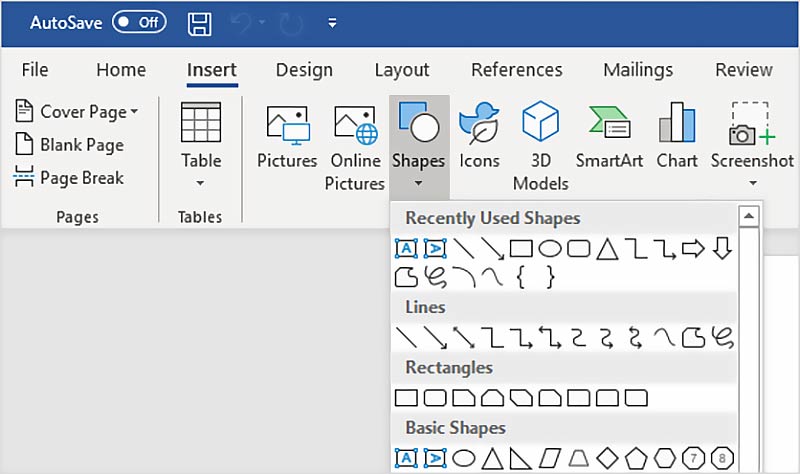Pick the first rectangle under Rectangles
This screenshot has height=474, width=800.
(x=405, y=398)
